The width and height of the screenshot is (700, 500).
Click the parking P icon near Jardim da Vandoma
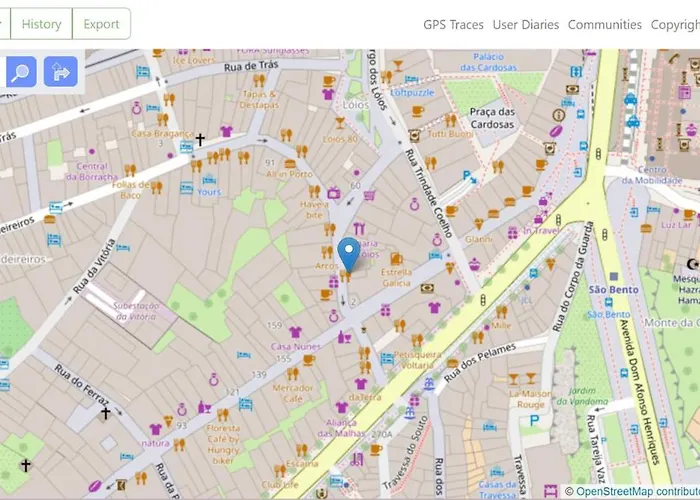pos(534,420)
